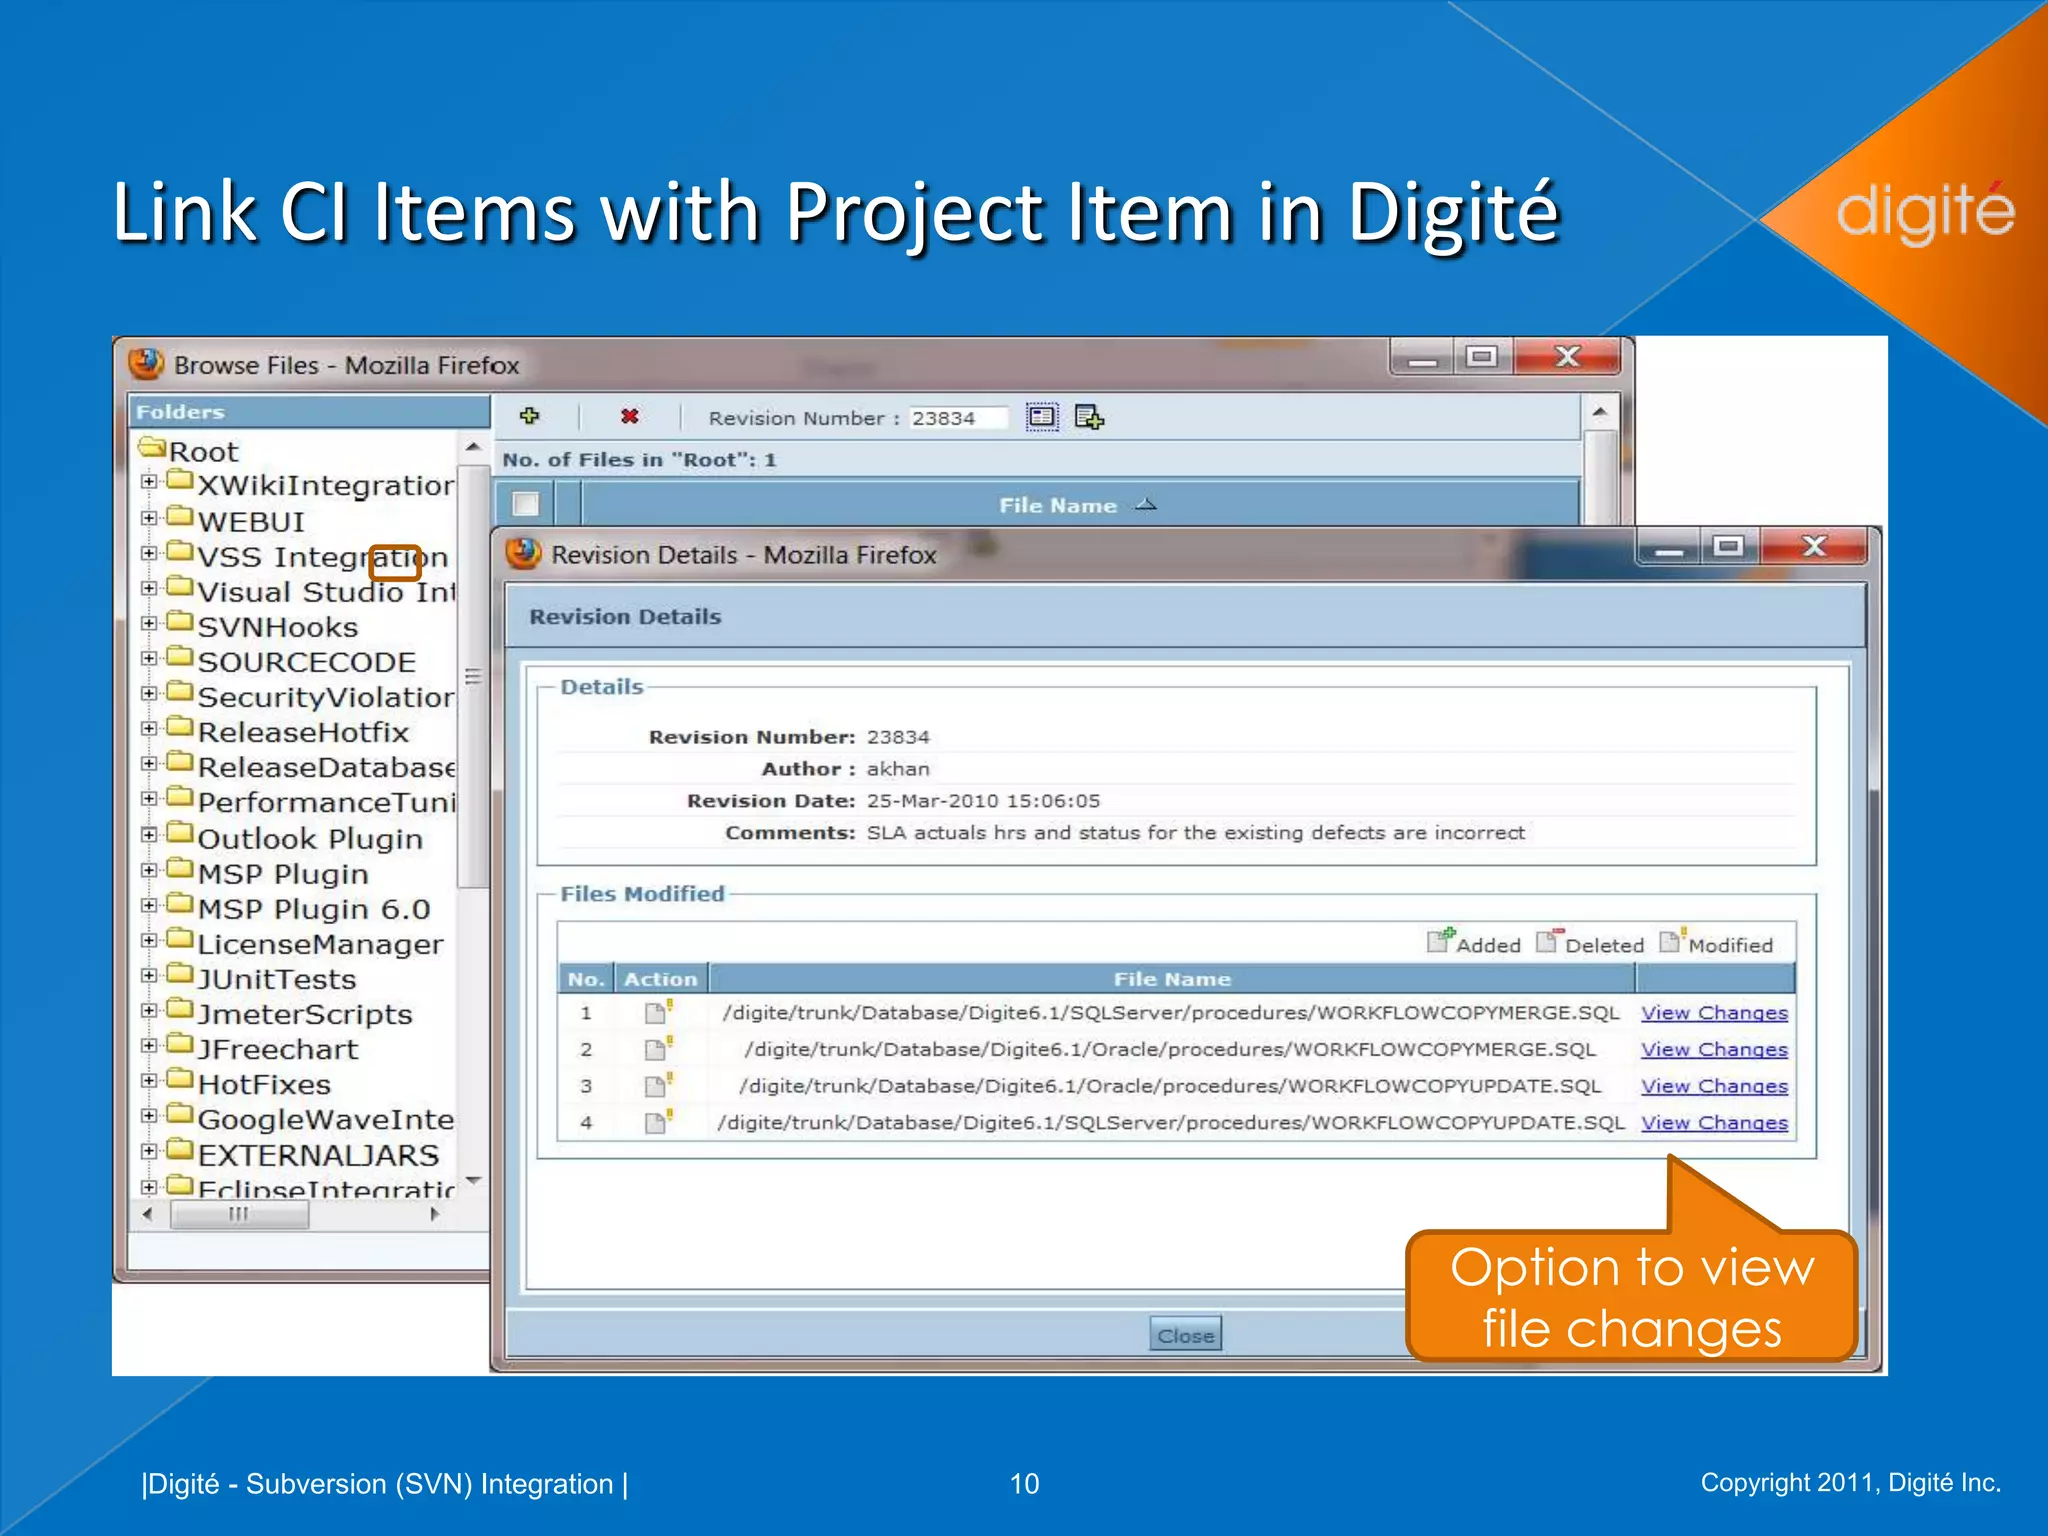
Task: Click the Added legend icon
Action: 1440,940
